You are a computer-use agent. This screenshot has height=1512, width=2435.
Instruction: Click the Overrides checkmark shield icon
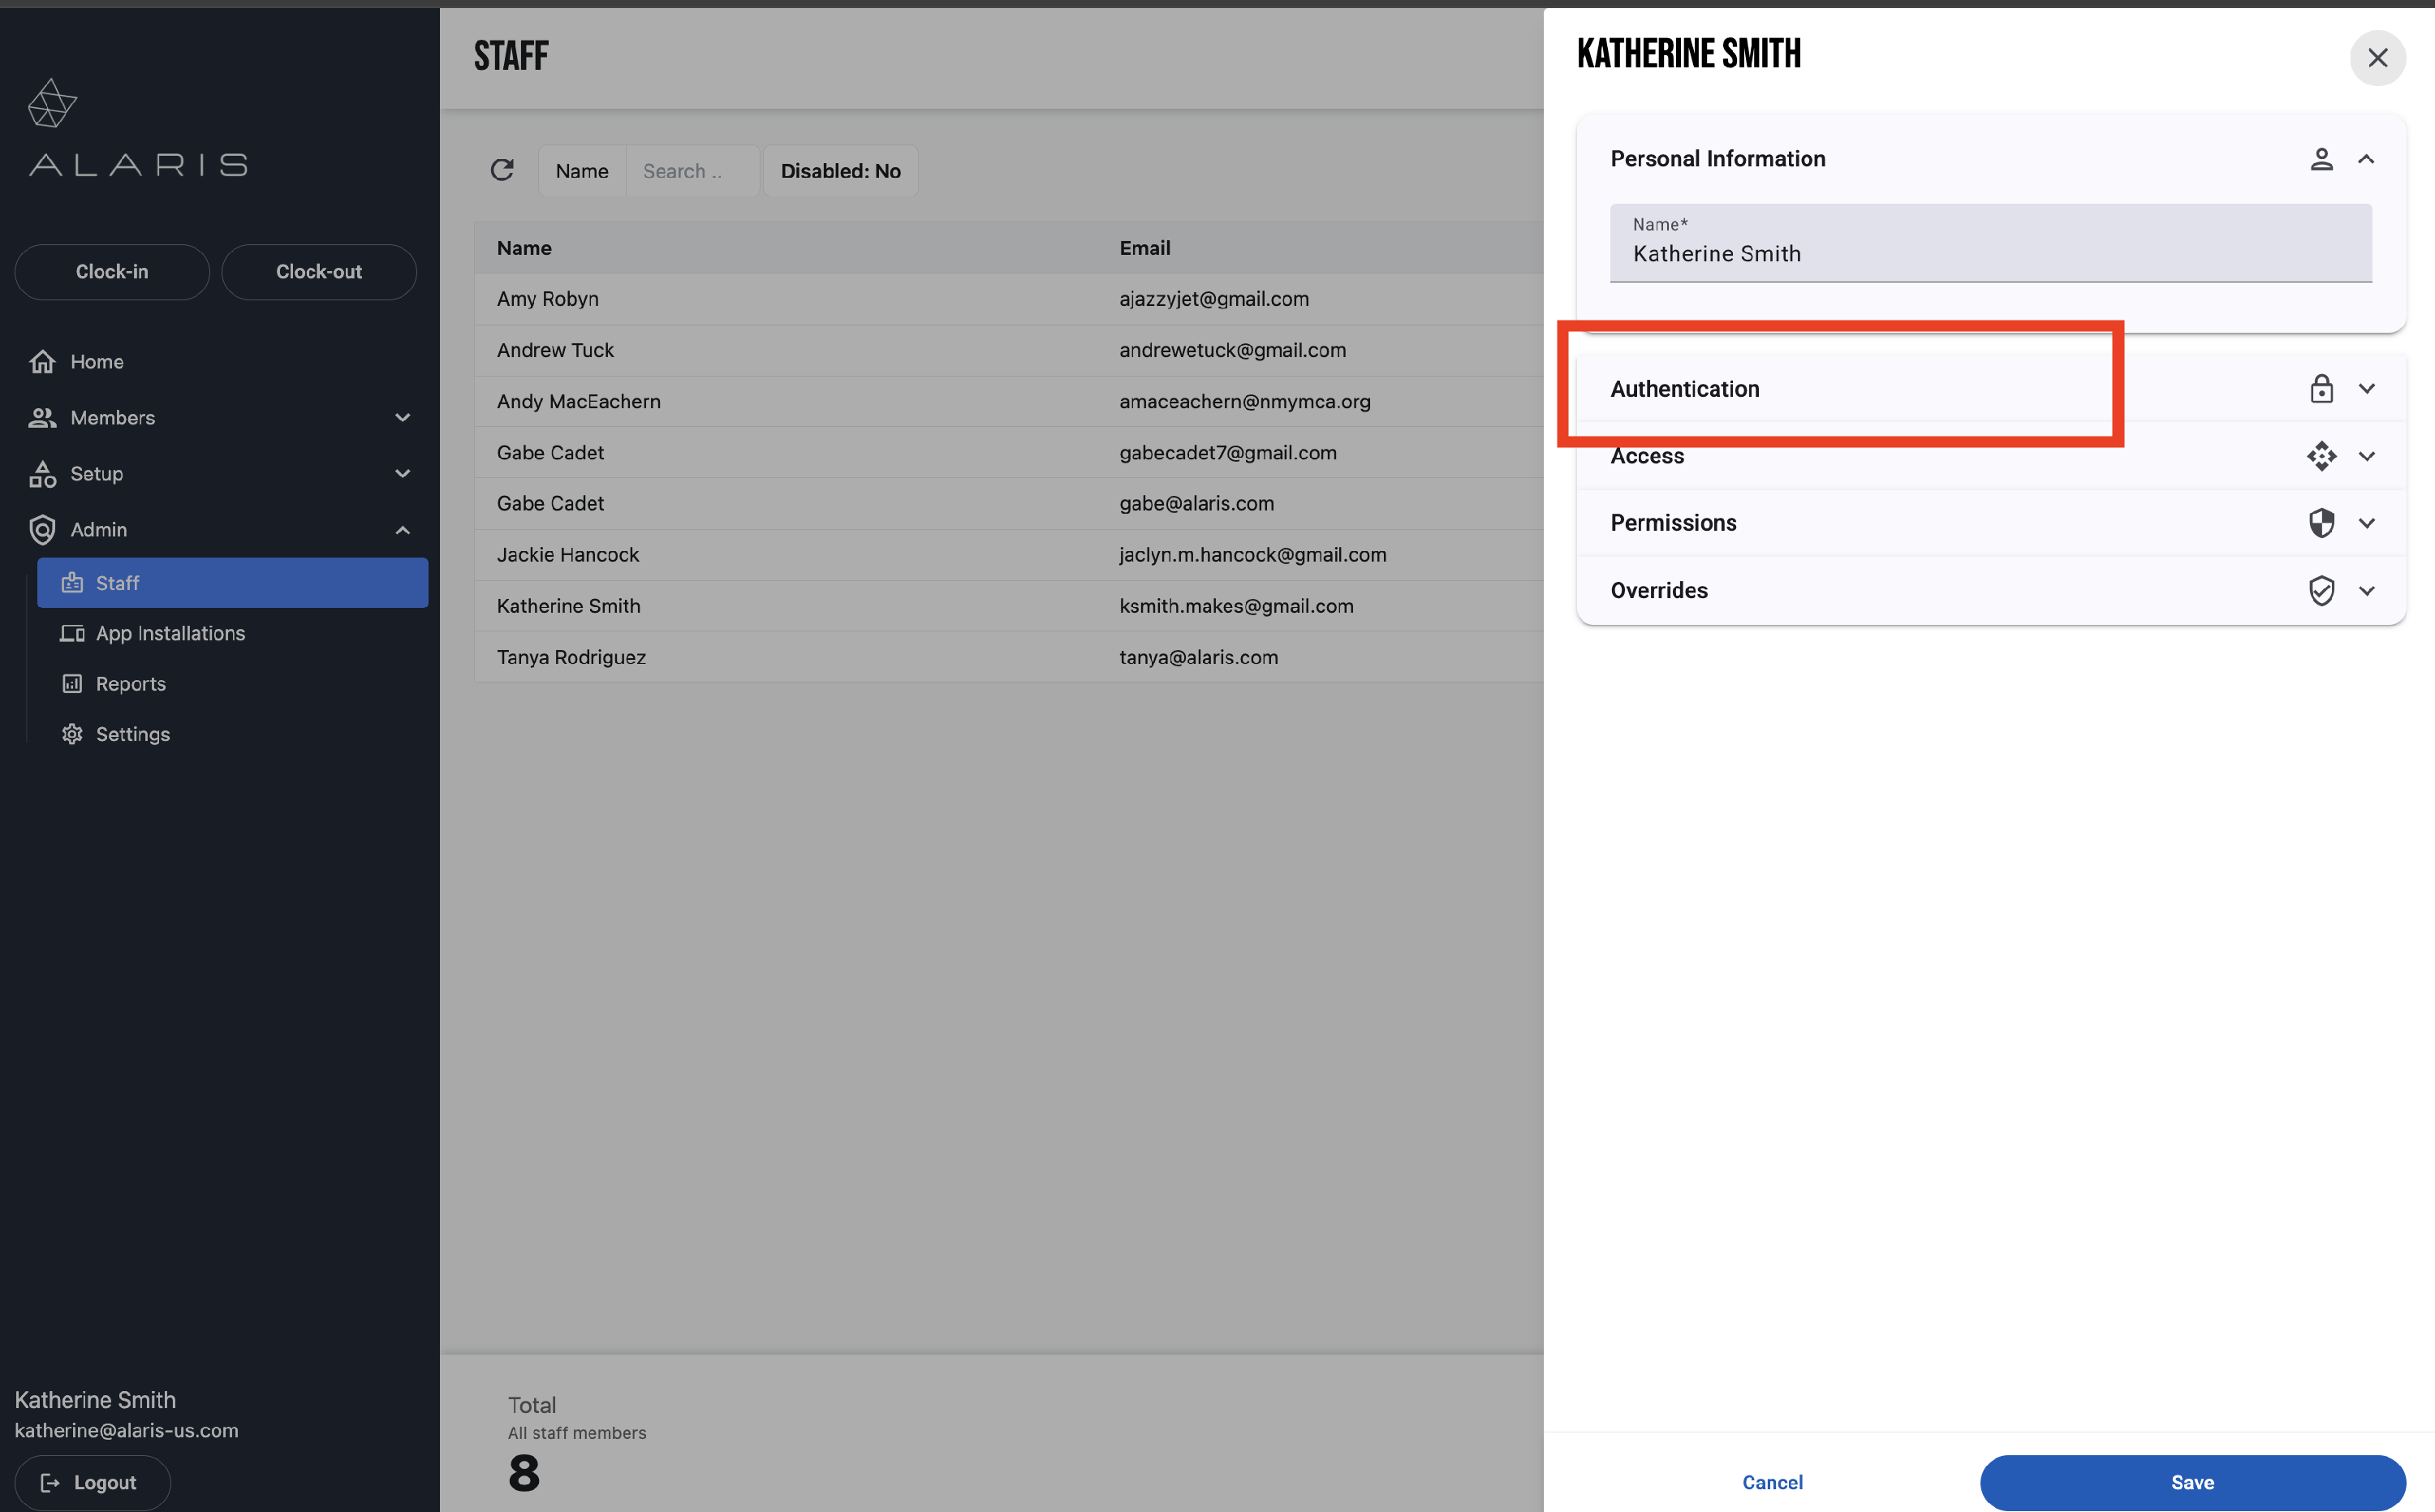pyautogui.click(x=2321, y=590)
